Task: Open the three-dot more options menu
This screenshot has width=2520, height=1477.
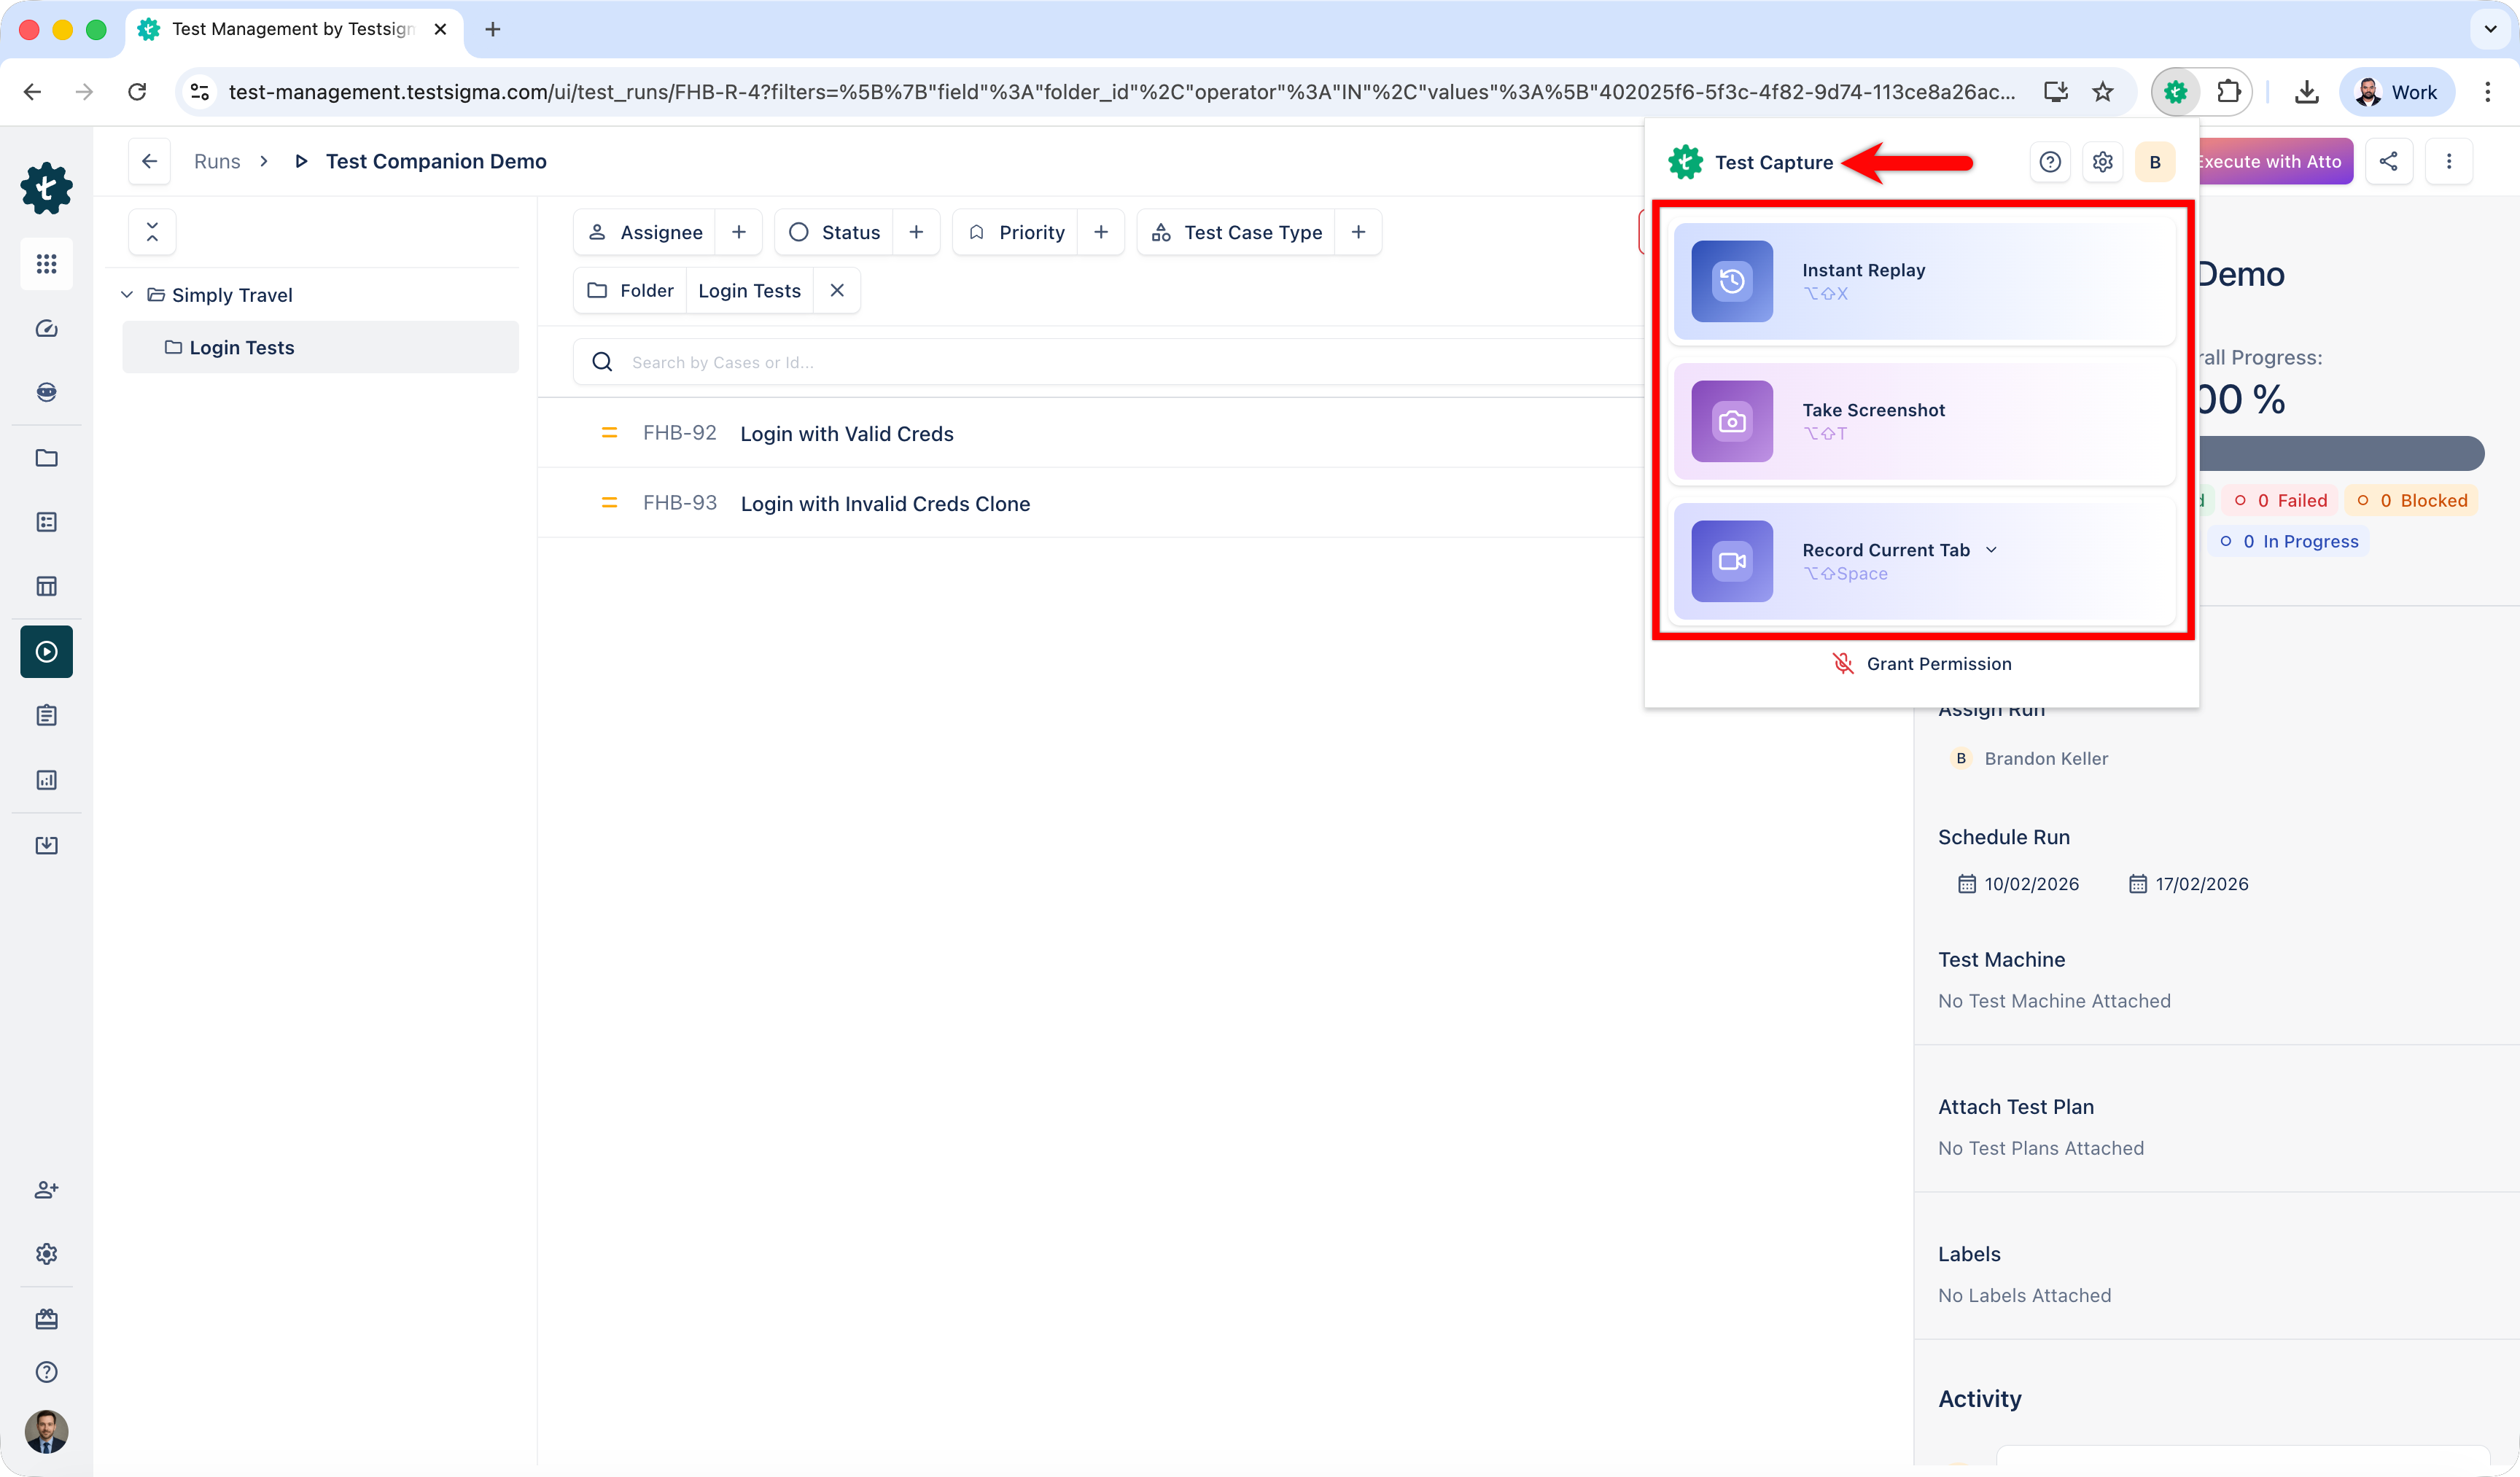Action: pos(2450,161)
